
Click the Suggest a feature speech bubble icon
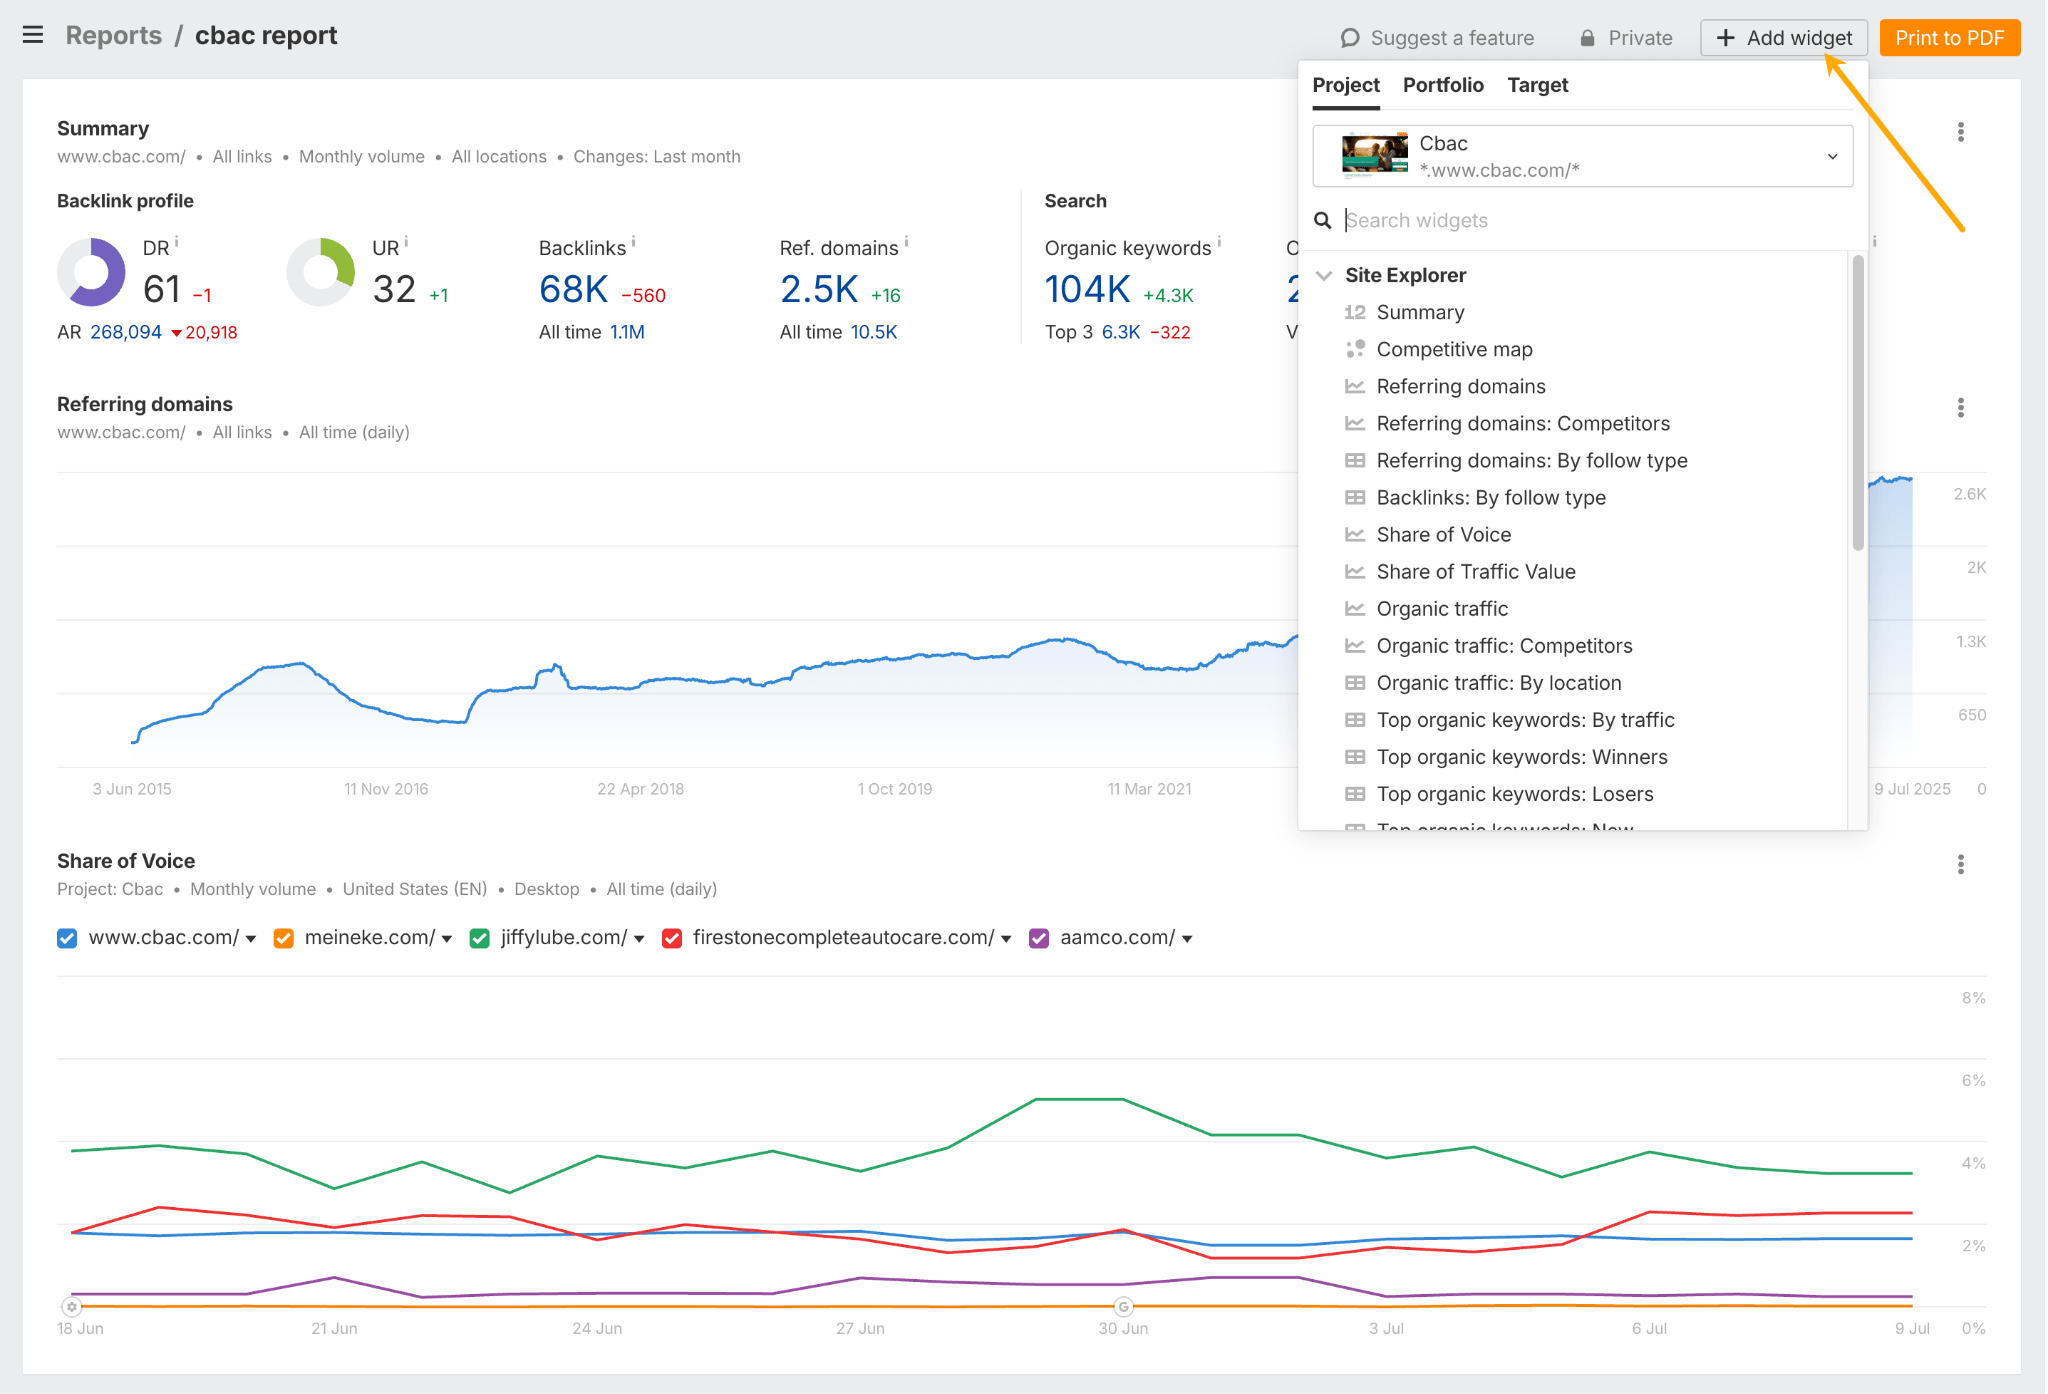click(1350, 37)
